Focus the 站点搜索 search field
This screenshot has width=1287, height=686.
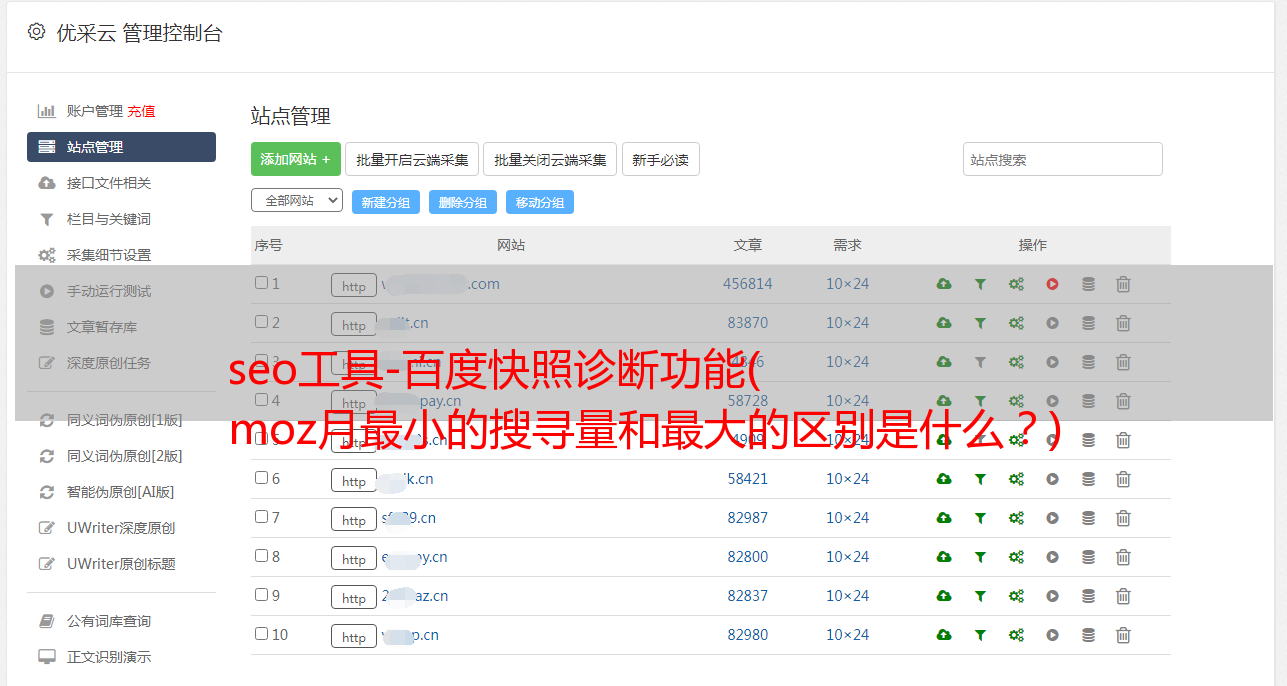pyautogui.click(x=1063, y=159)
